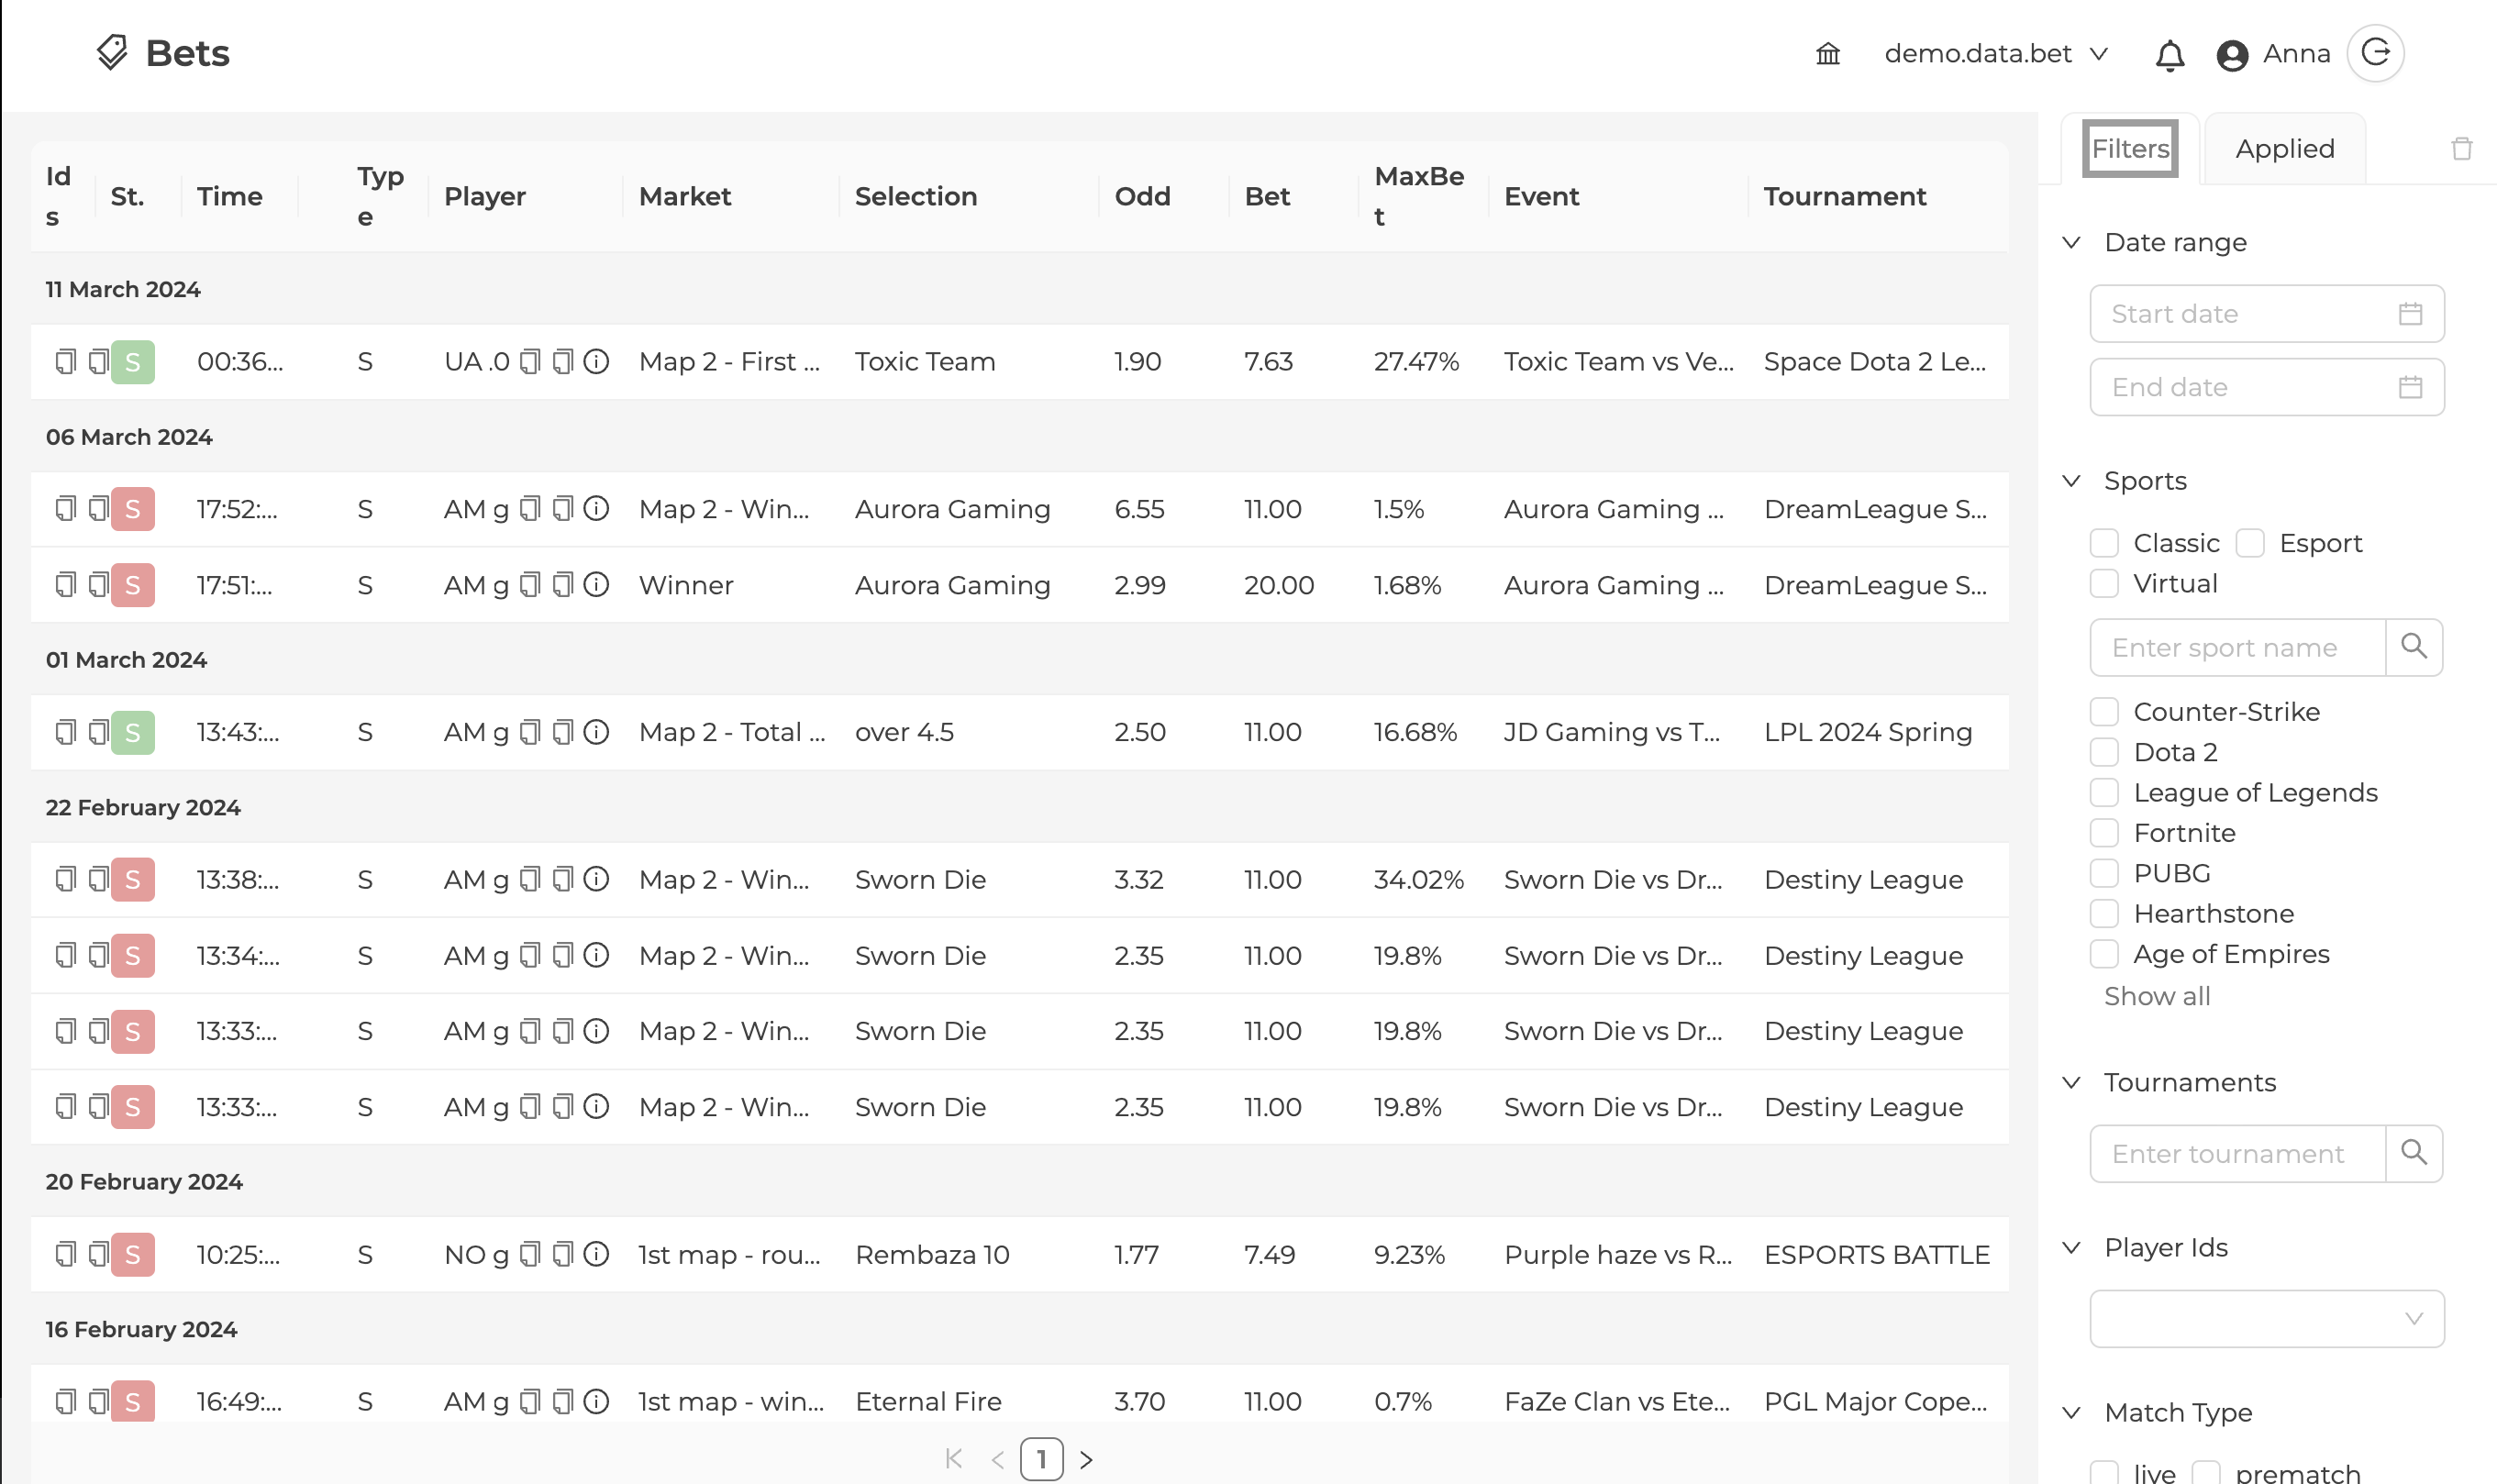Check League of Legends

click(x=2104, y=793)
